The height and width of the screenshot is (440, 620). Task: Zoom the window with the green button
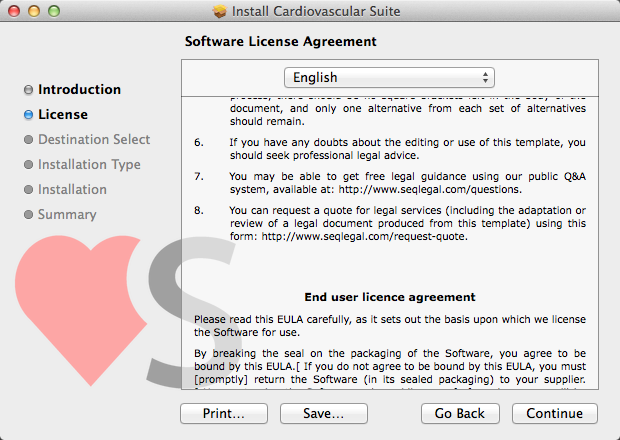54,11
